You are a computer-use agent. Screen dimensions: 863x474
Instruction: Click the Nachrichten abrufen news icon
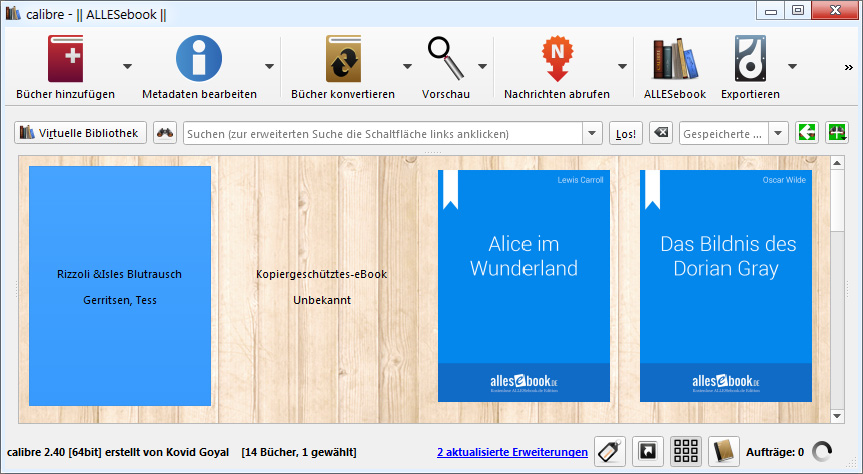click(557, 58)
